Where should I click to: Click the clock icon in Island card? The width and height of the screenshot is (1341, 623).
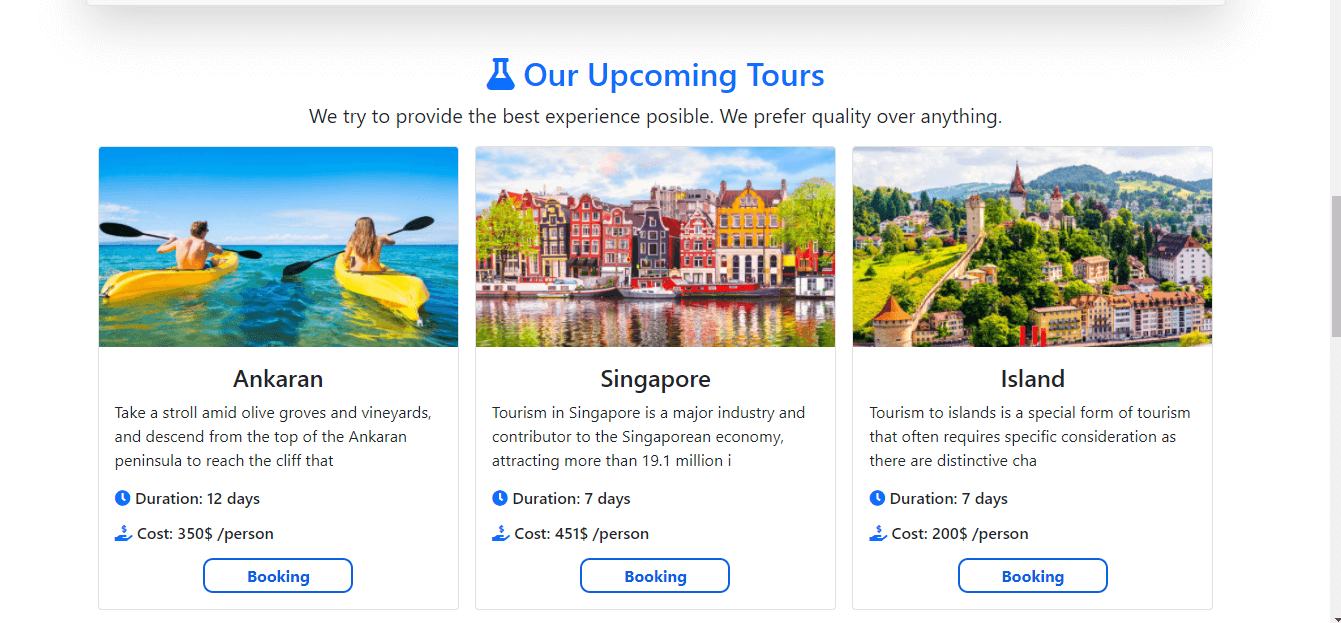(877, 498)
